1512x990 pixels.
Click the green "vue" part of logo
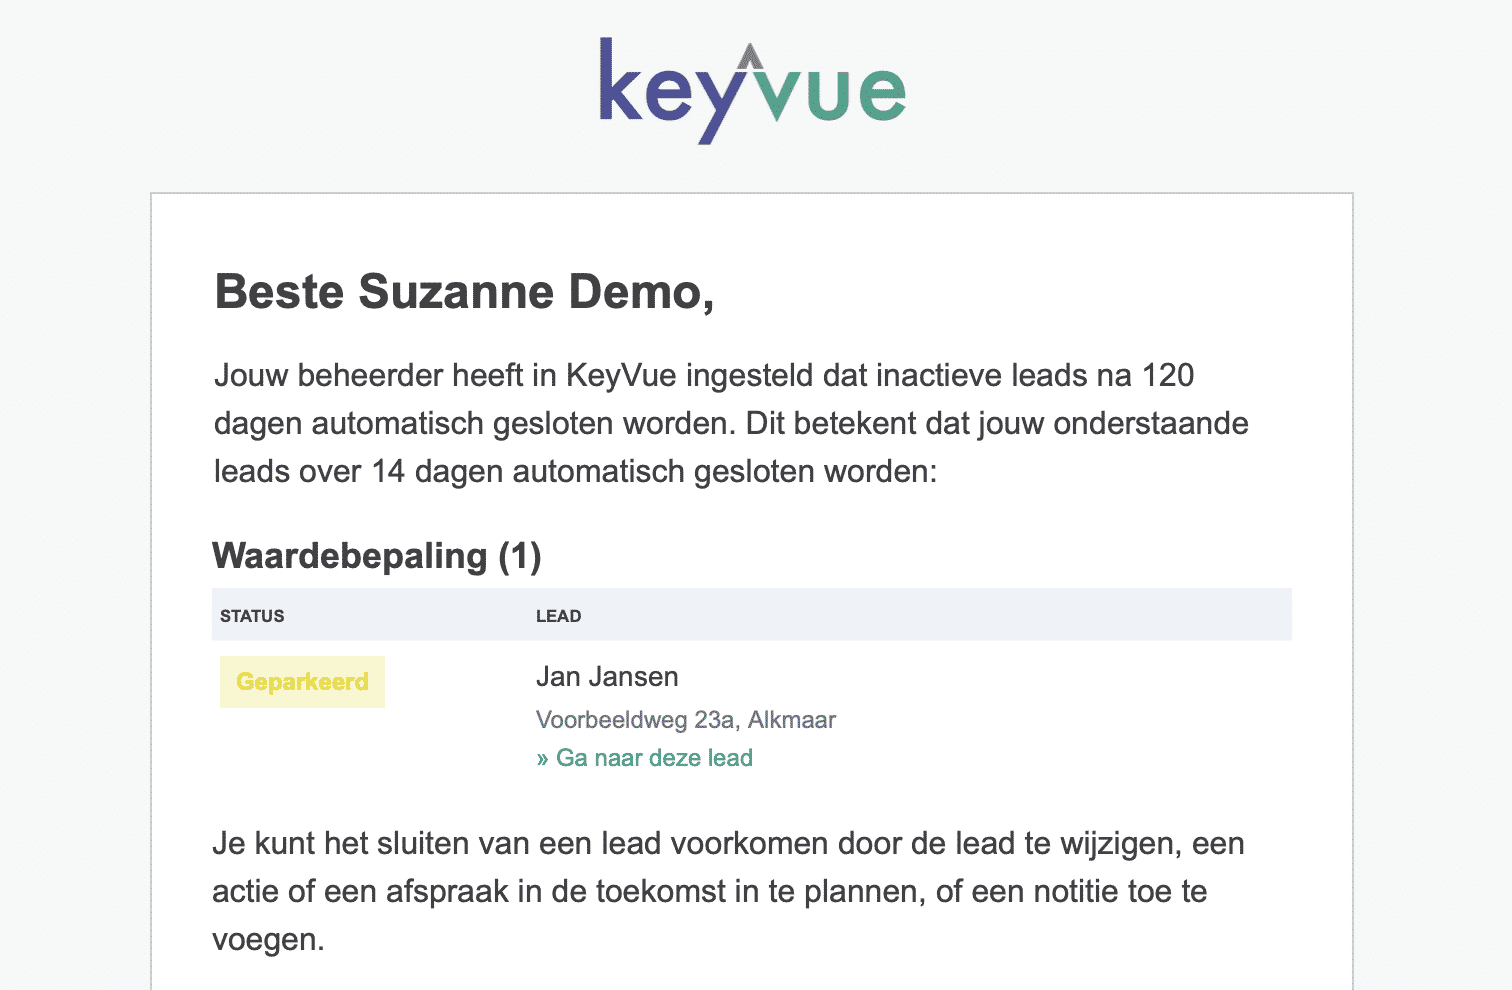pos(830,94)
